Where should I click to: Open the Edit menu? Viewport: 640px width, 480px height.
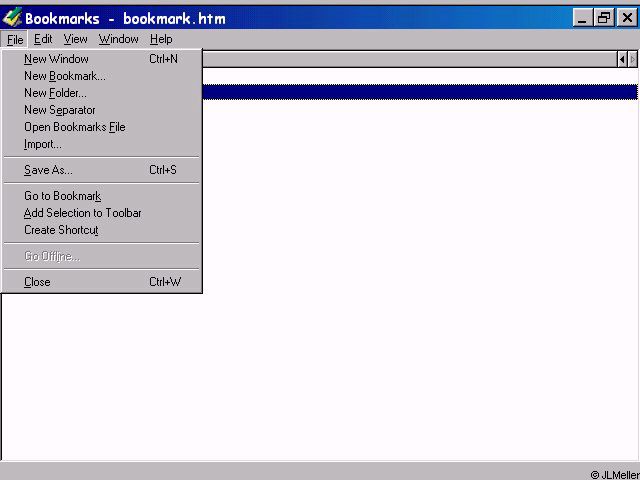point(43,39)
